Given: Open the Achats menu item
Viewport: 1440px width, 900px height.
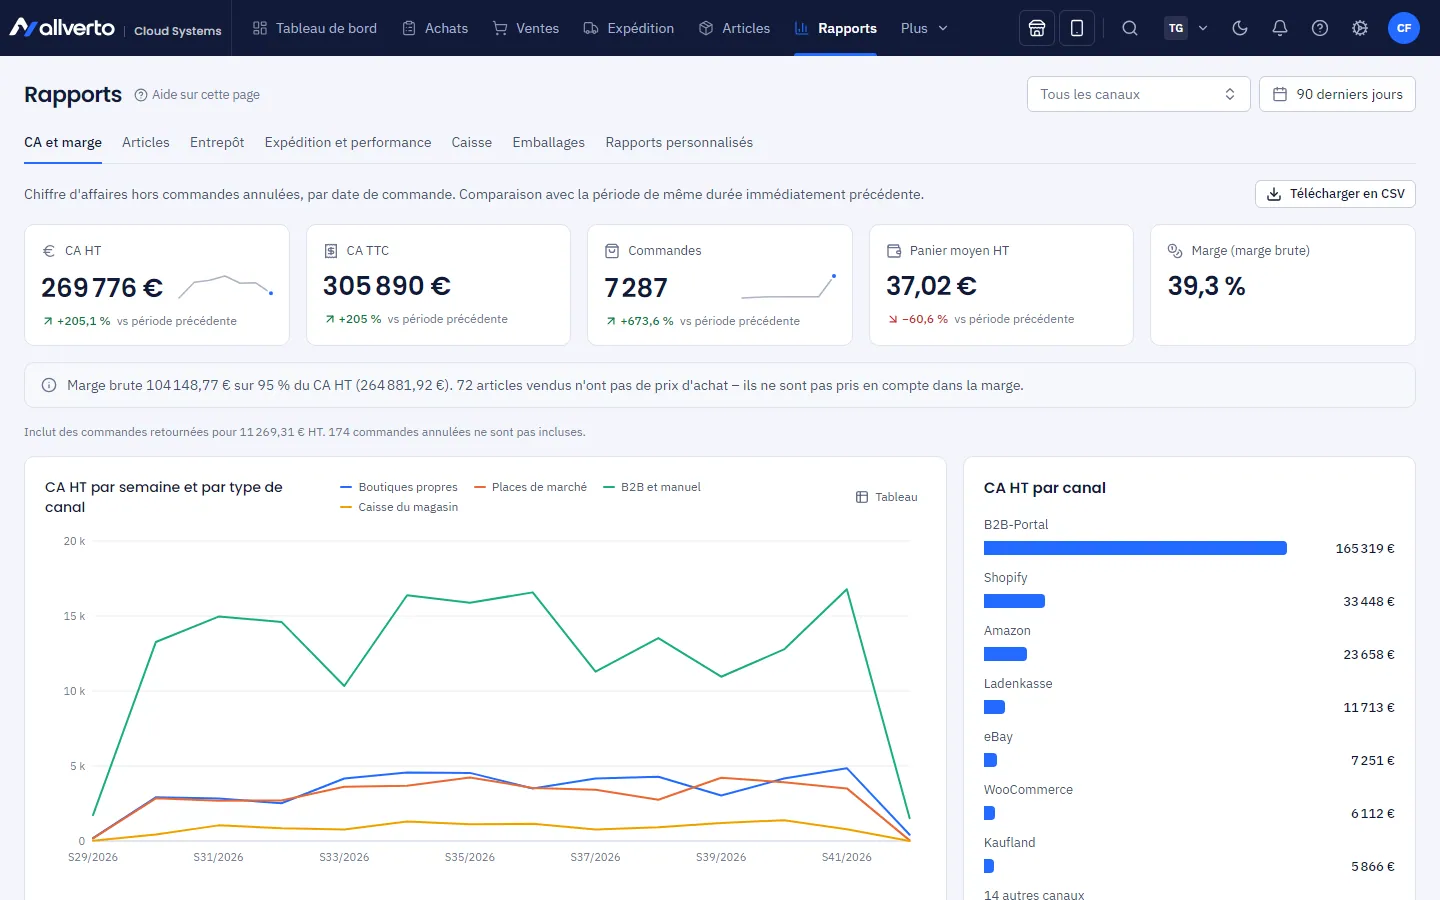Looking at the screenshot, I should pos(435,28).
